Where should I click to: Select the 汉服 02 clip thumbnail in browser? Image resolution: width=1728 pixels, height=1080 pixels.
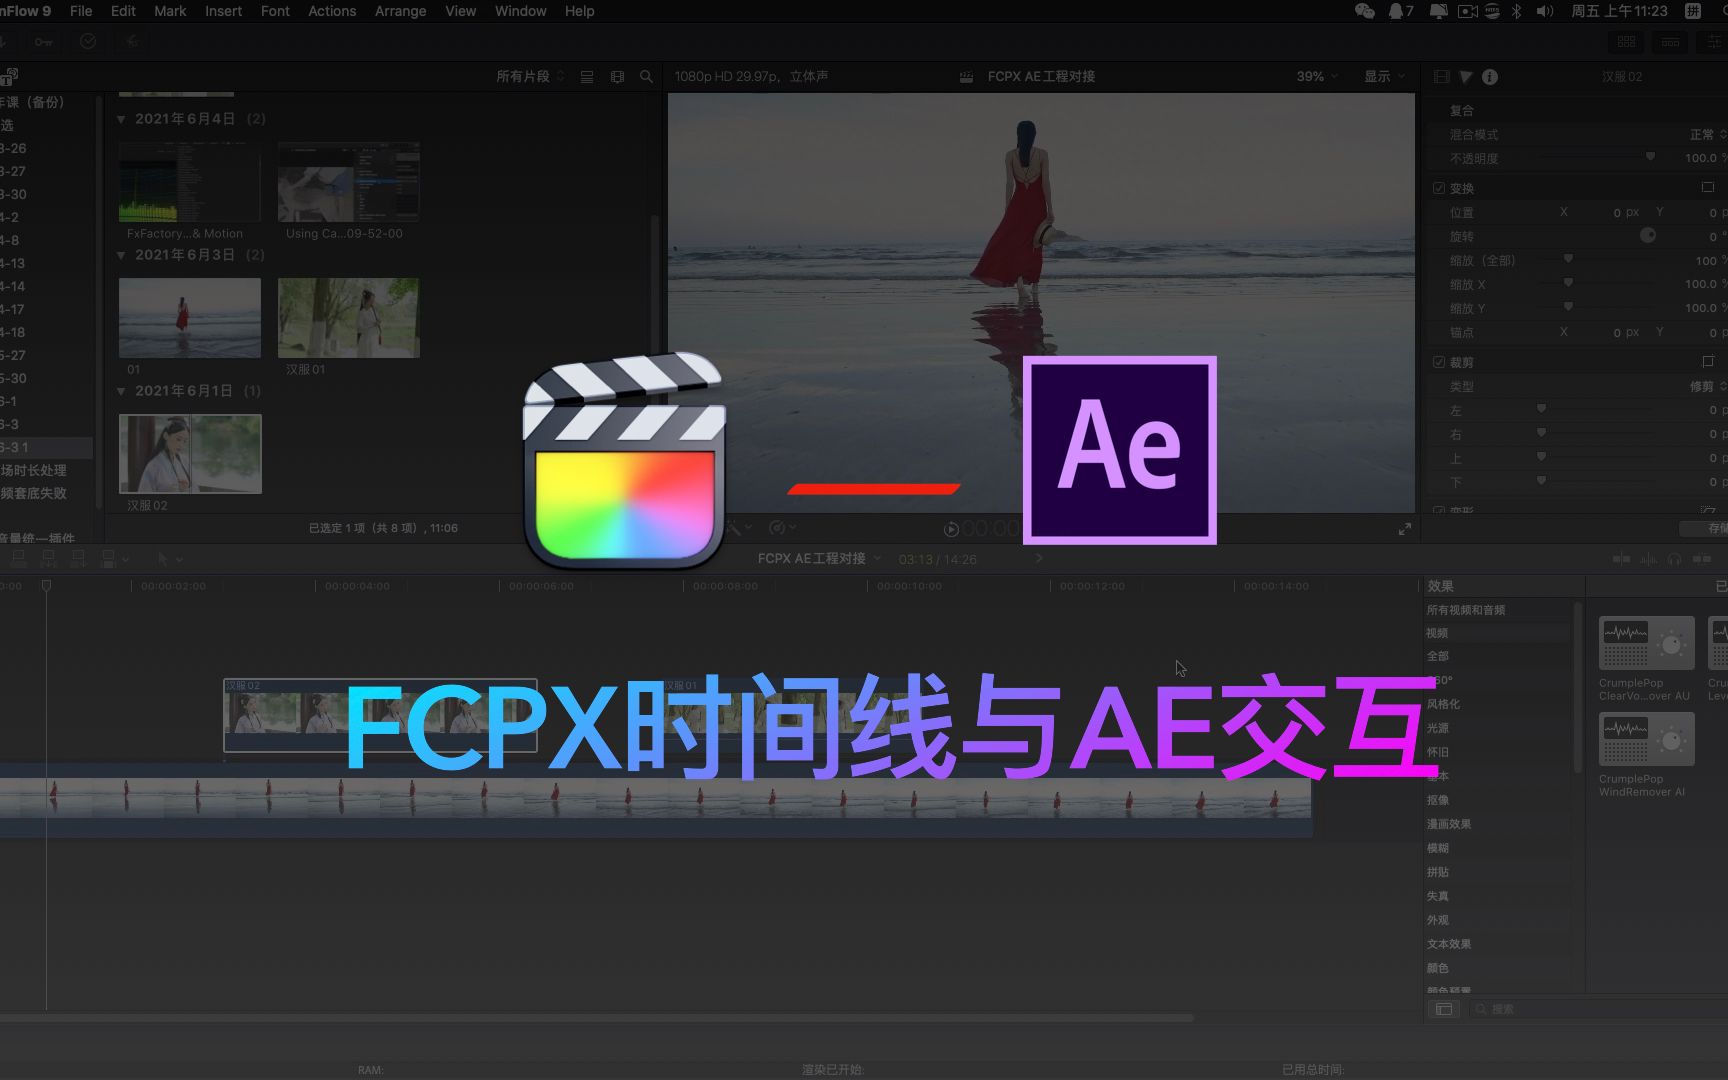click(x=190, y=454)
